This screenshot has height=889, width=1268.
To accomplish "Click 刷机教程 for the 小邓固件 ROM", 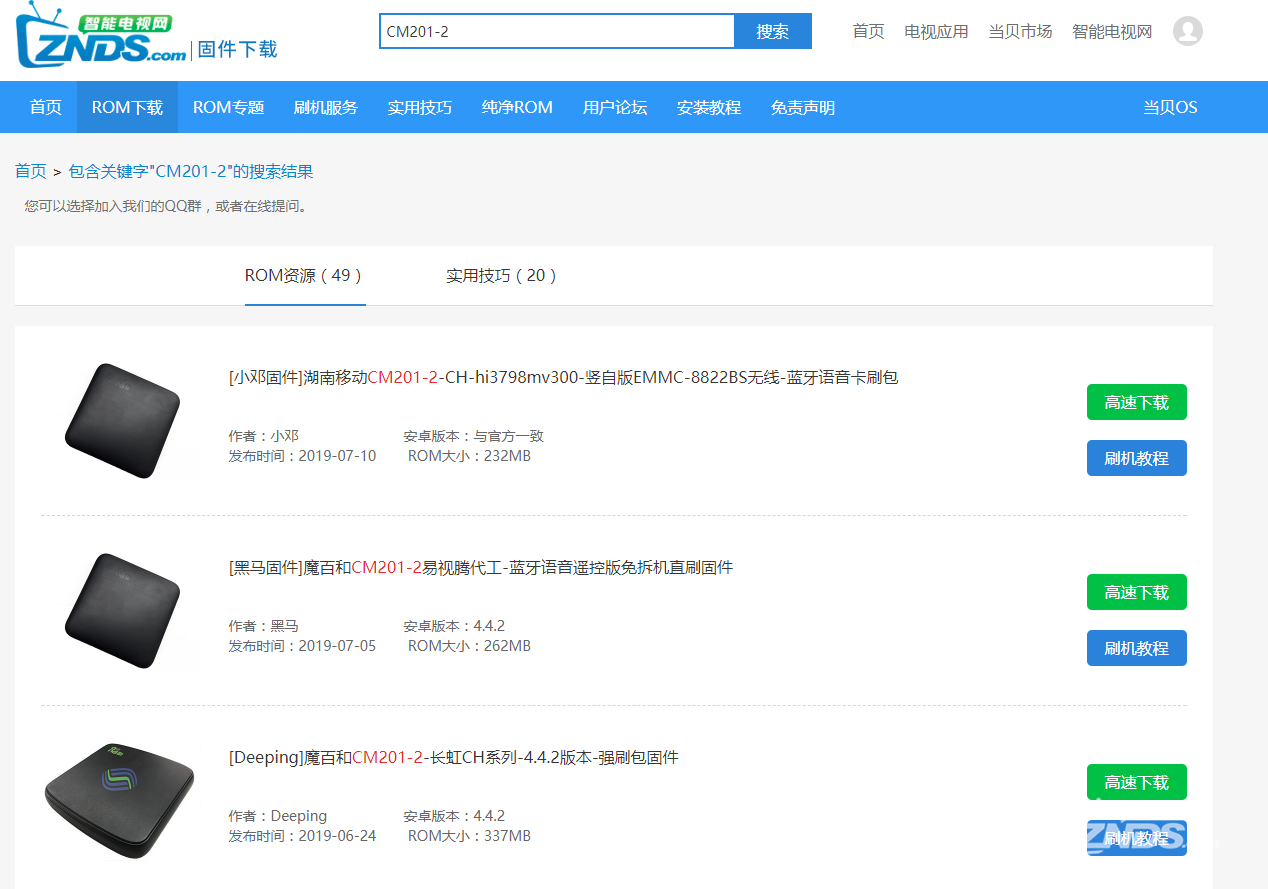I will coord(1137,458).
